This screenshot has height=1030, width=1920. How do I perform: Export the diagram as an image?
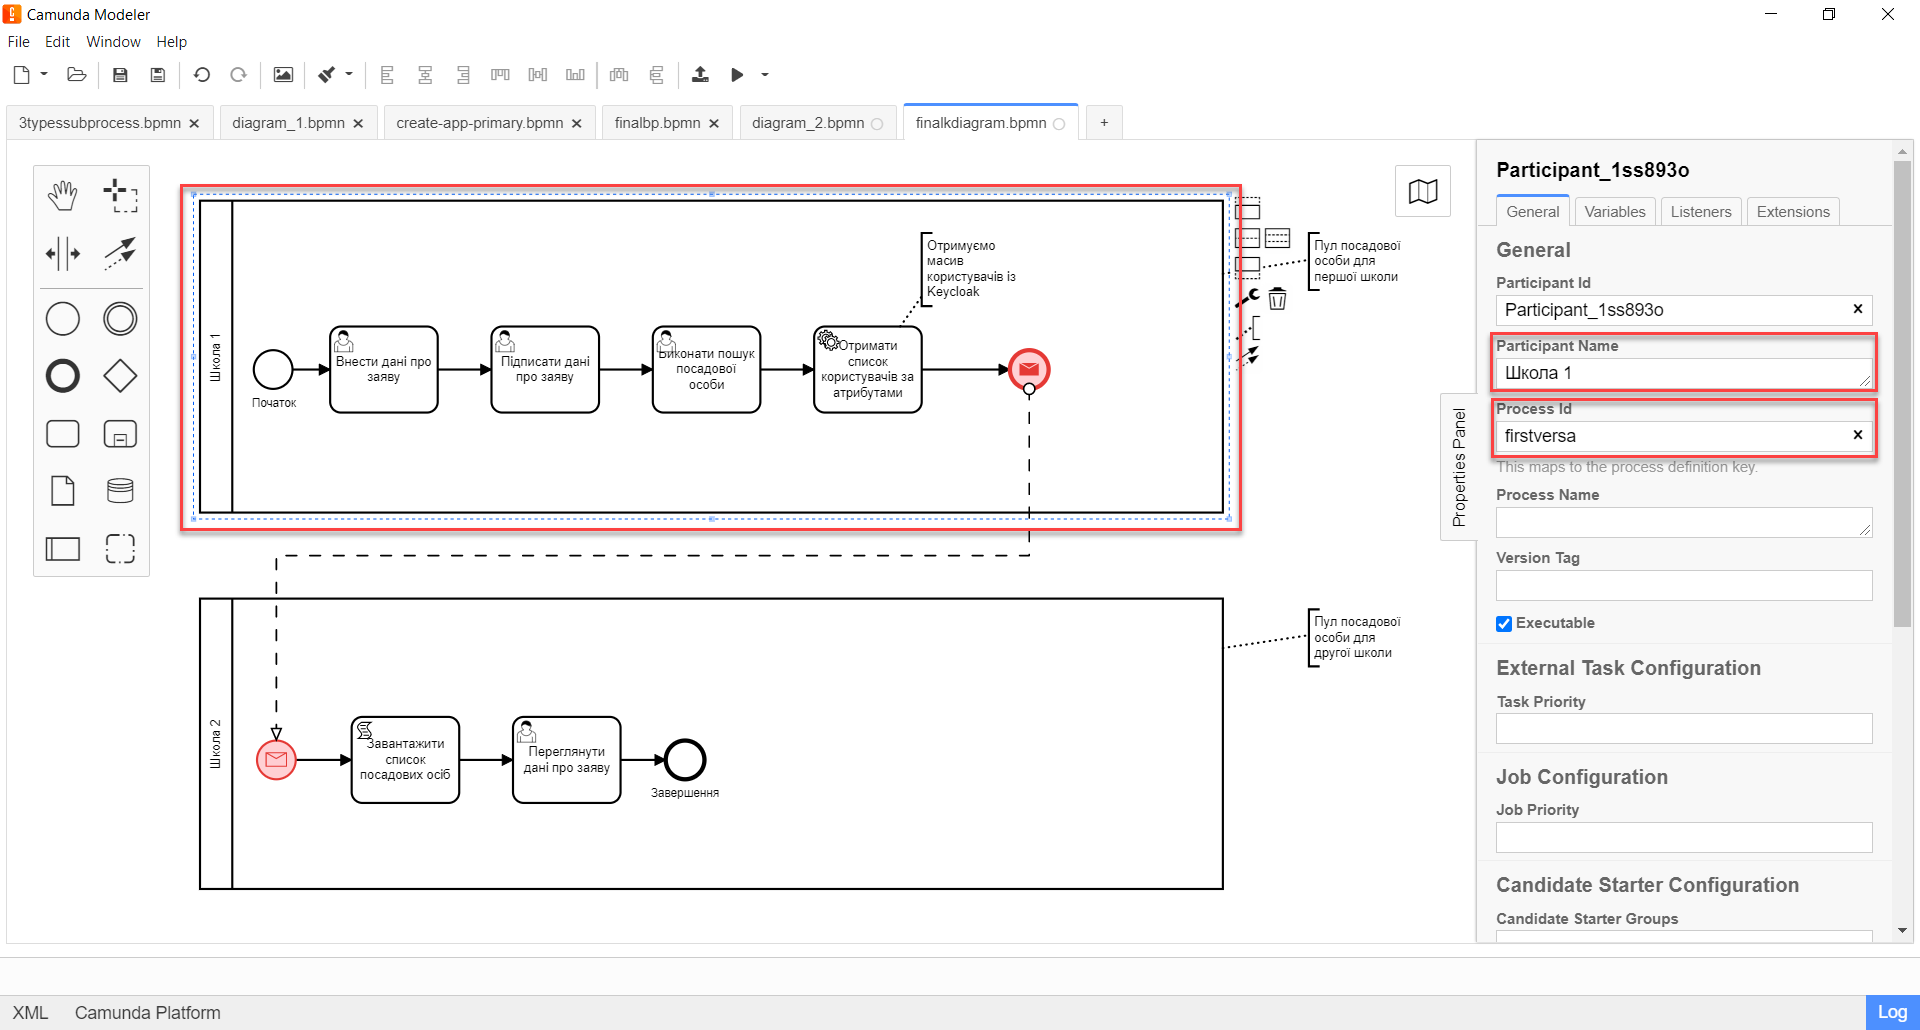click(x=284, y=75)
